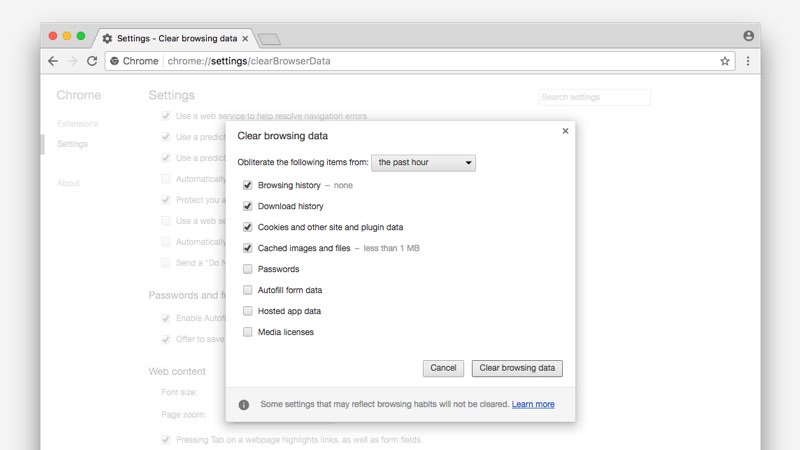Open the Chrome three-dot menu
The image size is (800, 450).
tap(748, 61)
